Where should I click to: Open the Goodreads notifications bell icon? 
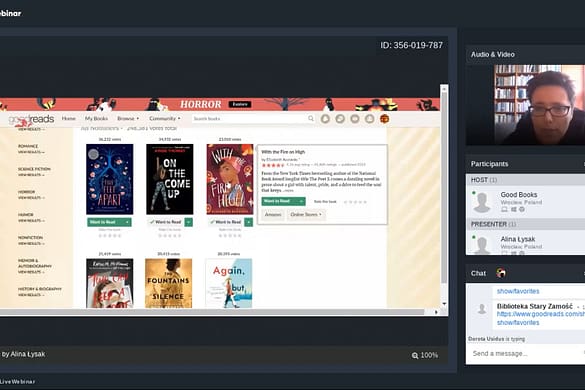325,119
